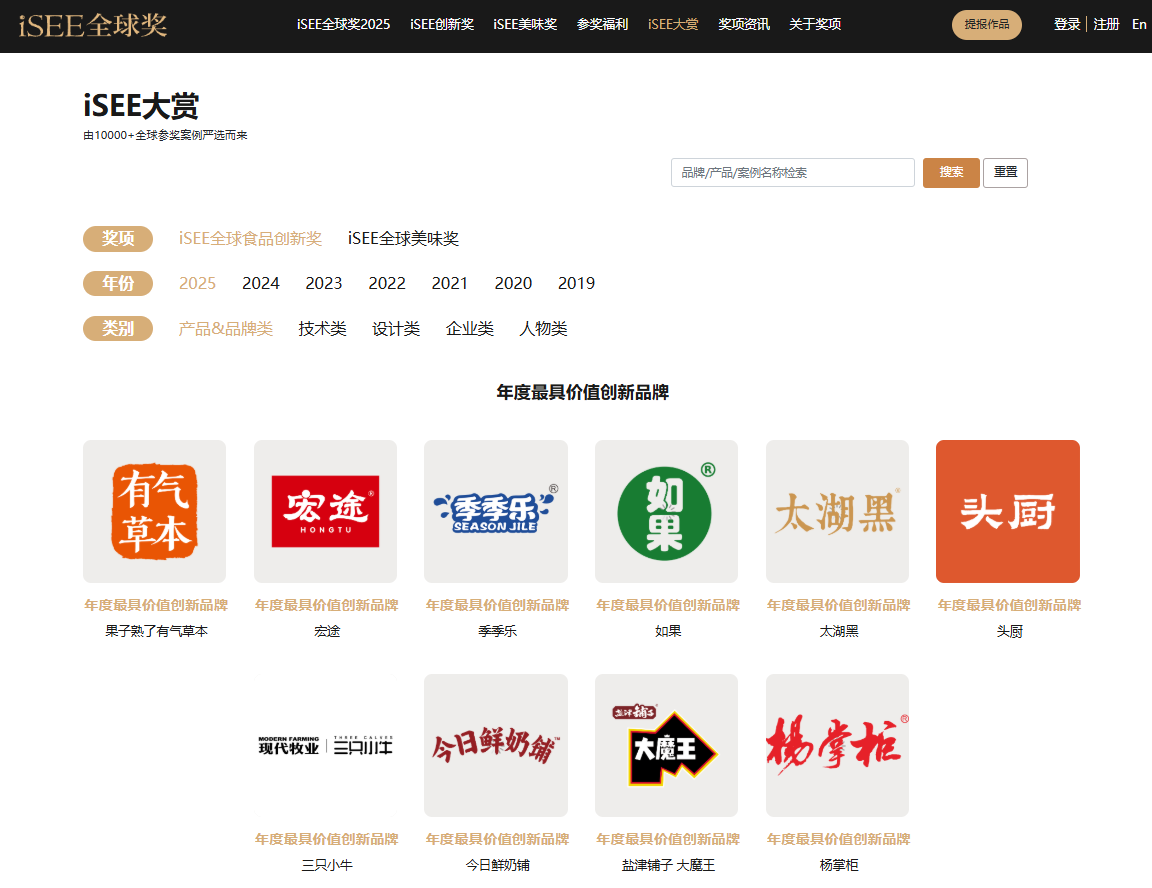
Task: Open iSEE美味奖 nav menu item
Action: (525, 24)
